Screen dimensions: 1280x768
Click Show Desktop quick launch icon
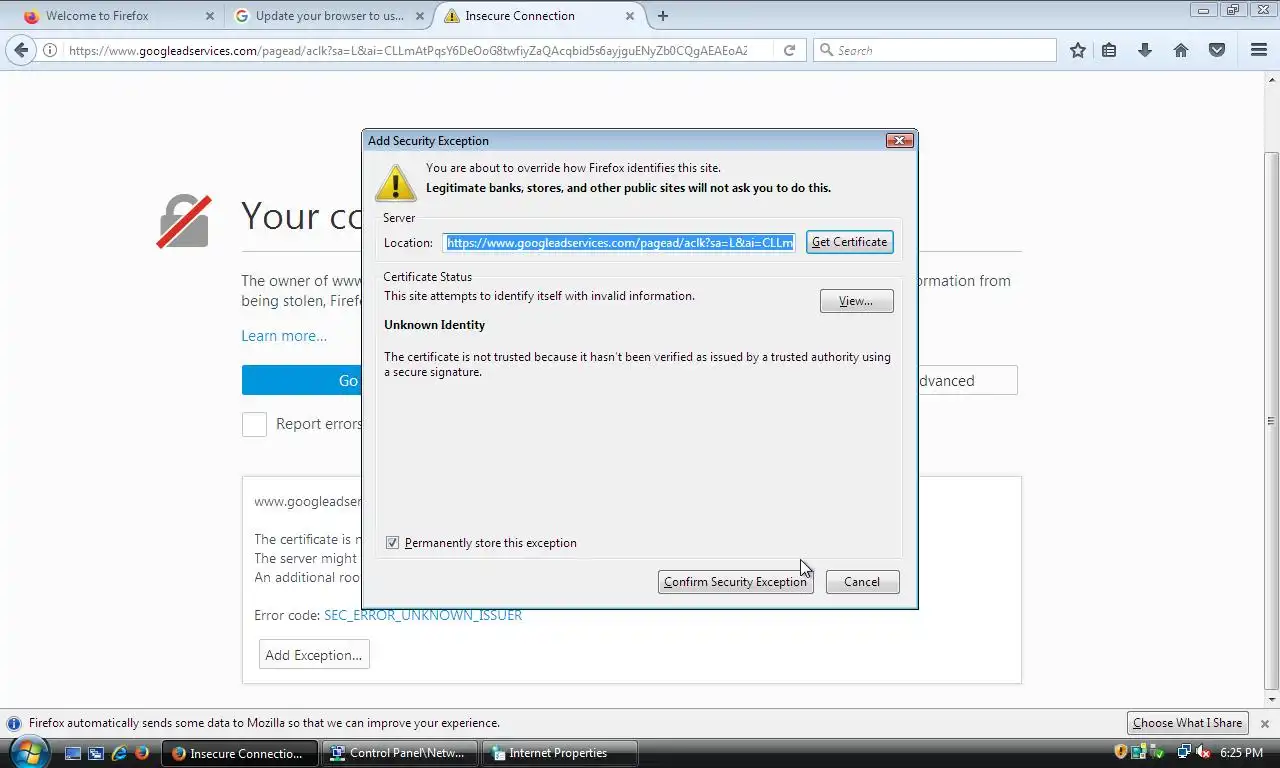coord(72,753)
